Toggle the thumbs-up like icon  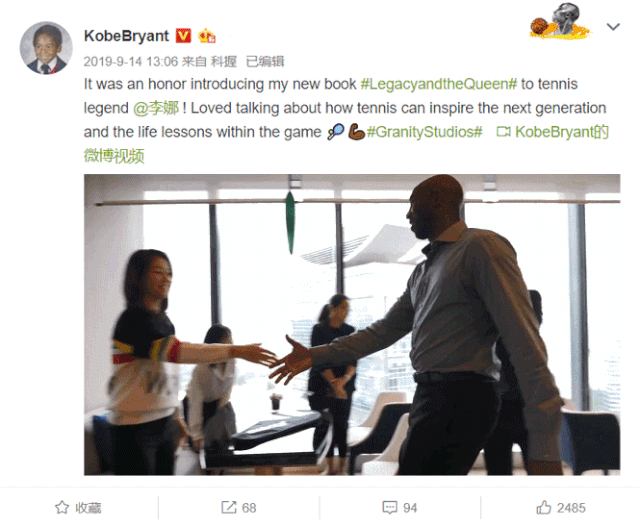544,507
